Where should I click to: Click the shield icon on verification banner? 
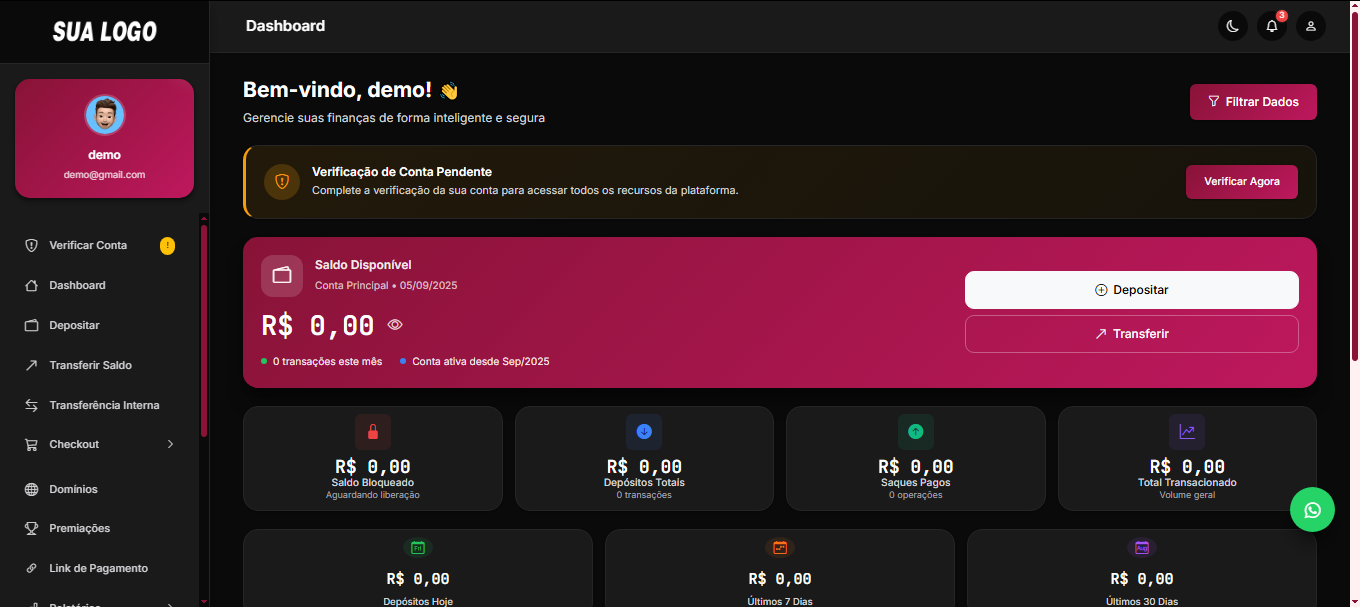pyautogui.click(x=281, y=182)
